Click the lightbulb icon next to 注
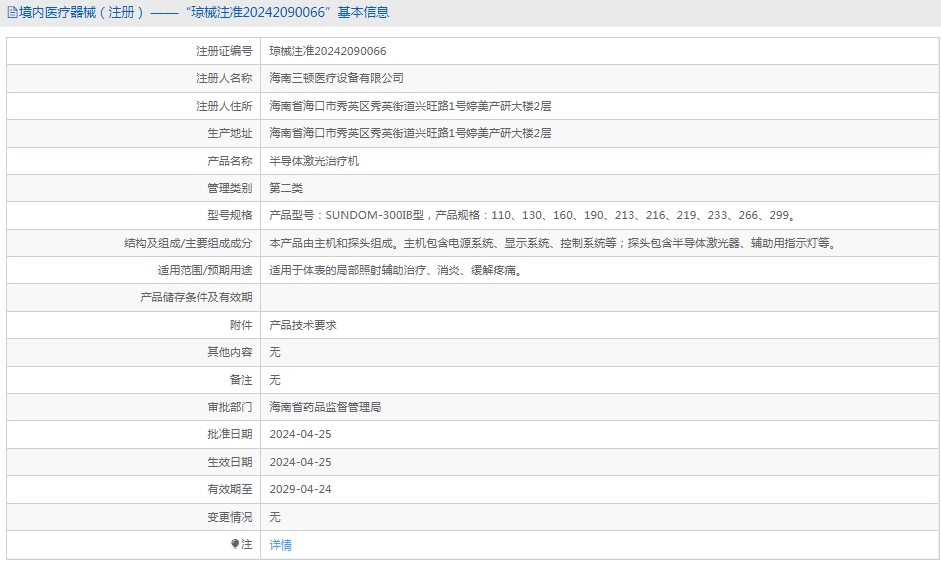941x561 pixels. 235,544
